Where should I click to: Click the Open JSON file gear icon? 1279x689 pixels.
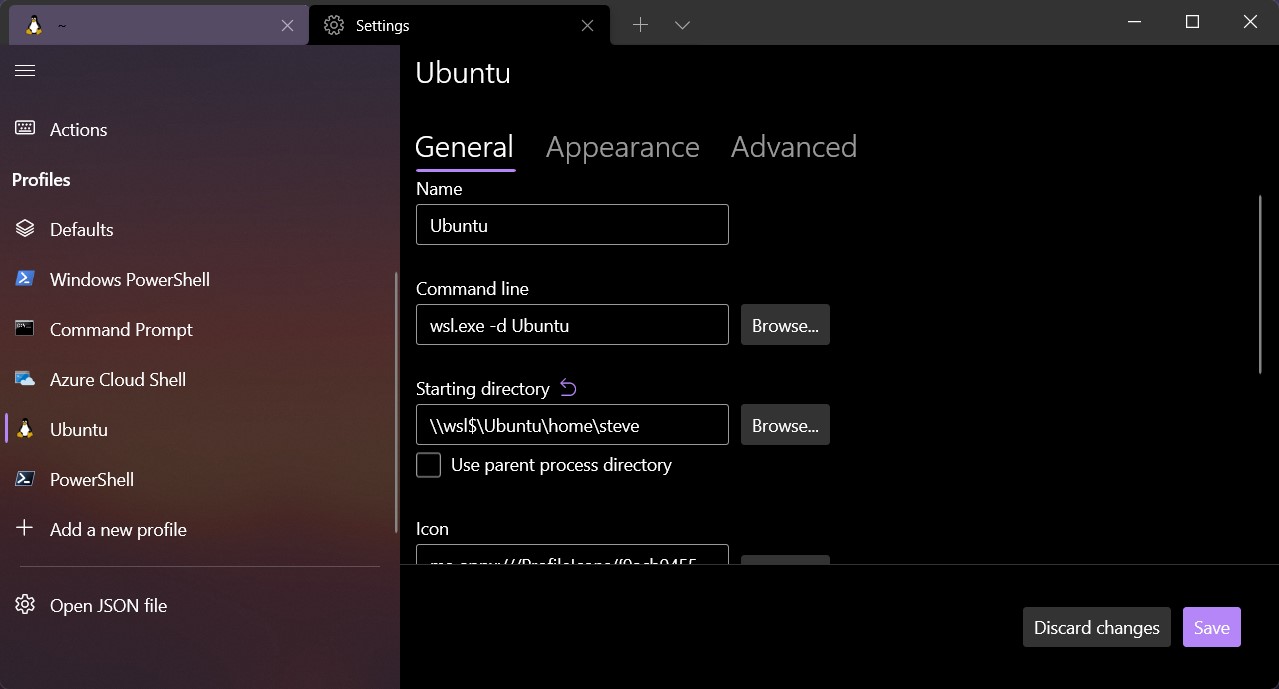(25, 605)
